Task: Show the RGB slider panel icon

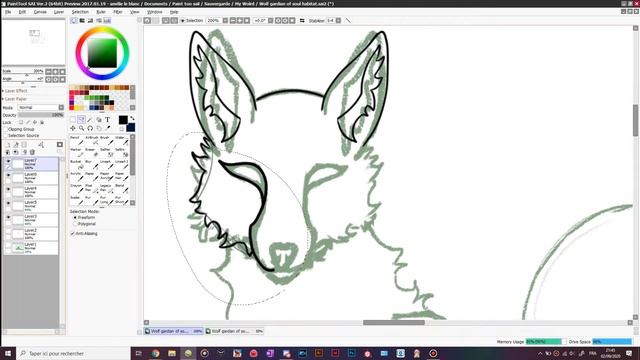Action: click(82, 20)
